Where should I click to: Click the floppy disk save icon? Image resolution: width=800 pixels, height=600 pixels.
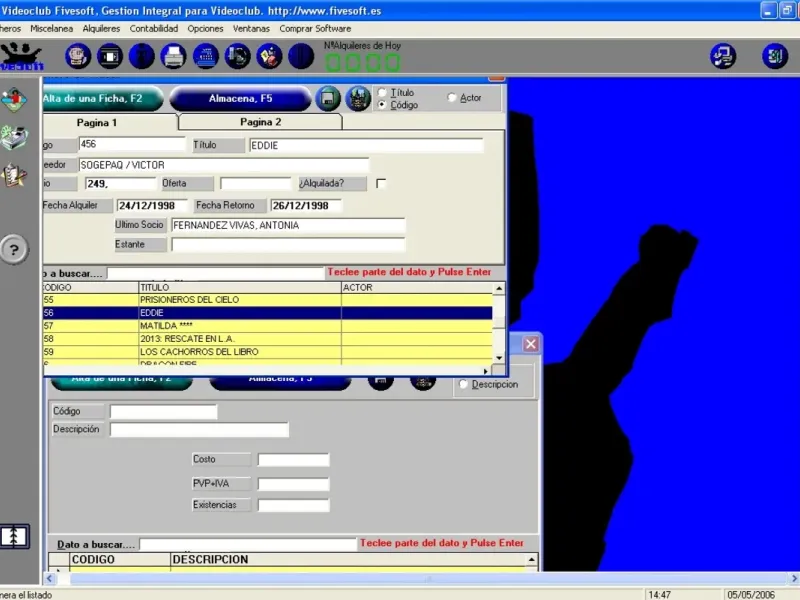point(328,99)
